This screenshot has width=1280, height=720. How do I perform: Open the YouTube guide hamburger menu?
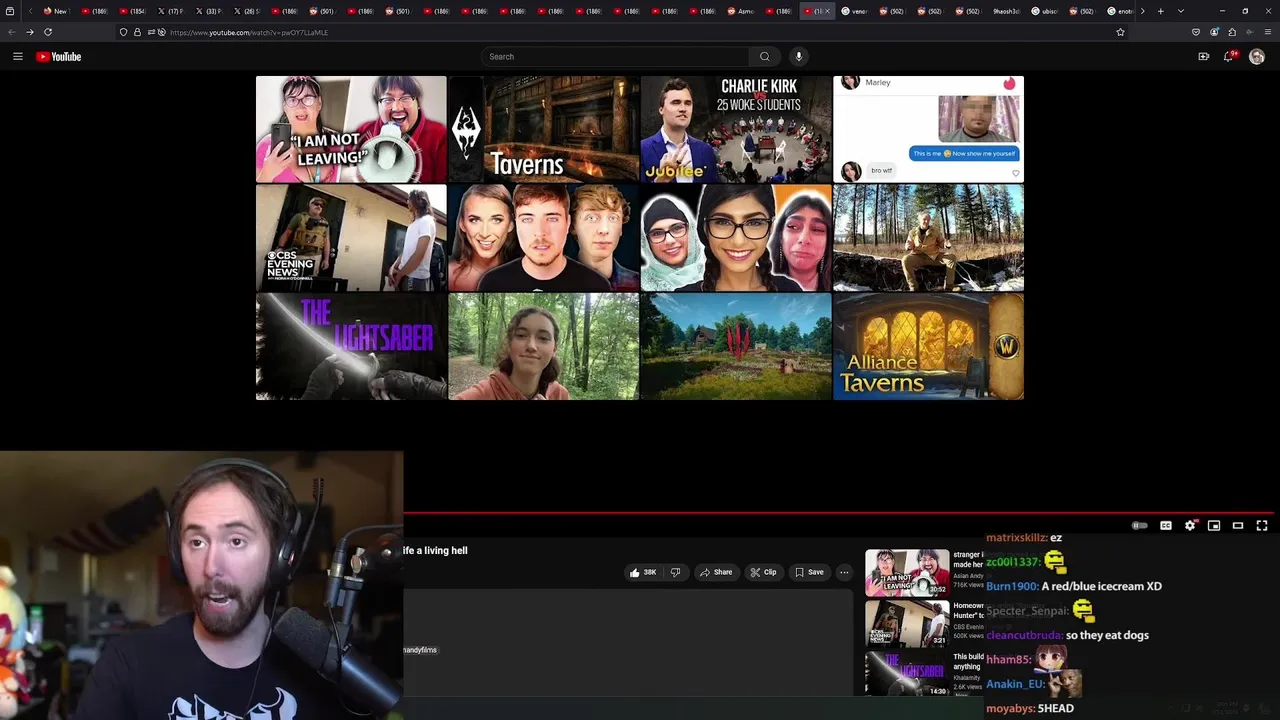tap(17, 57)
